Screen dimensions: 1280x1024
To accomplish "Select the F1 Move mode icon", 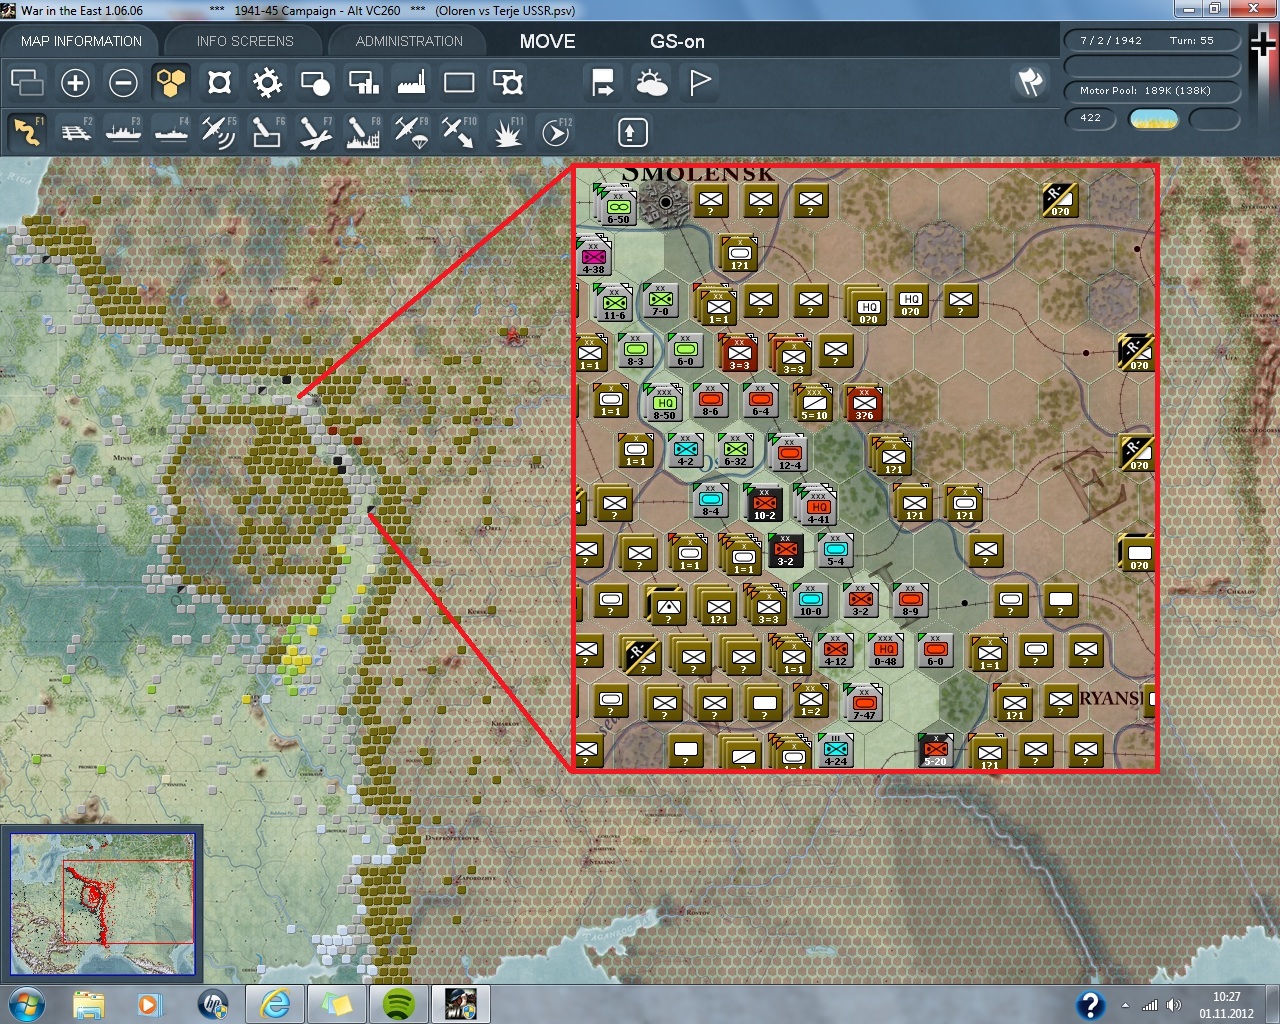I will tap(27, 132).
